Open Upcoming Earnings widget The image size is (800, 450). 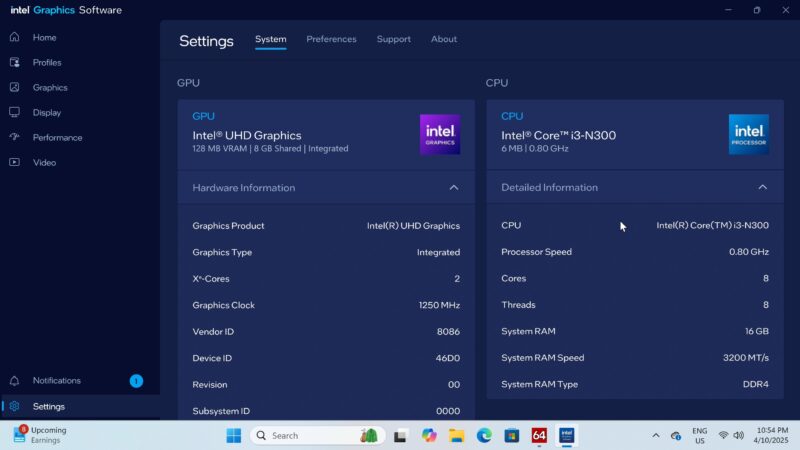pos(40,435)
